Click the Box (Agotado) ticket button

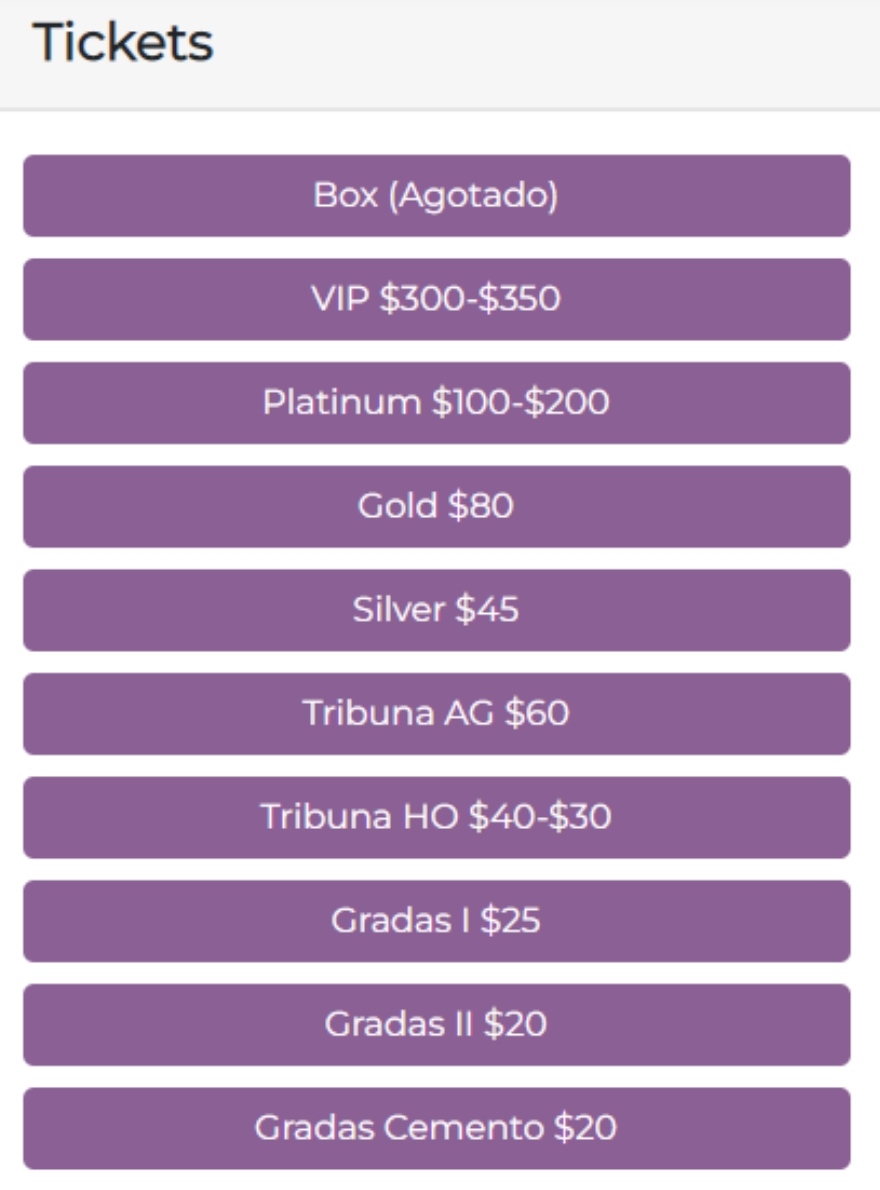pos(436,196)
